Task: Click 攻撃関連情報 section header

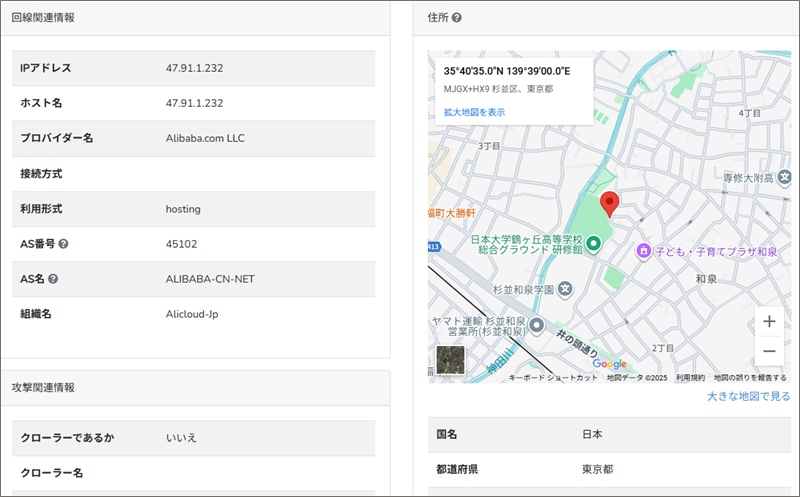Action: [x=43, y=388]
